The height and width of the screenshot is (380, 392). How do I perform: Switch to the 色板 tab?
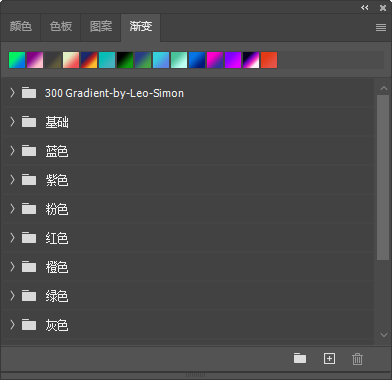pyautogui.click(x=61, y=27)
